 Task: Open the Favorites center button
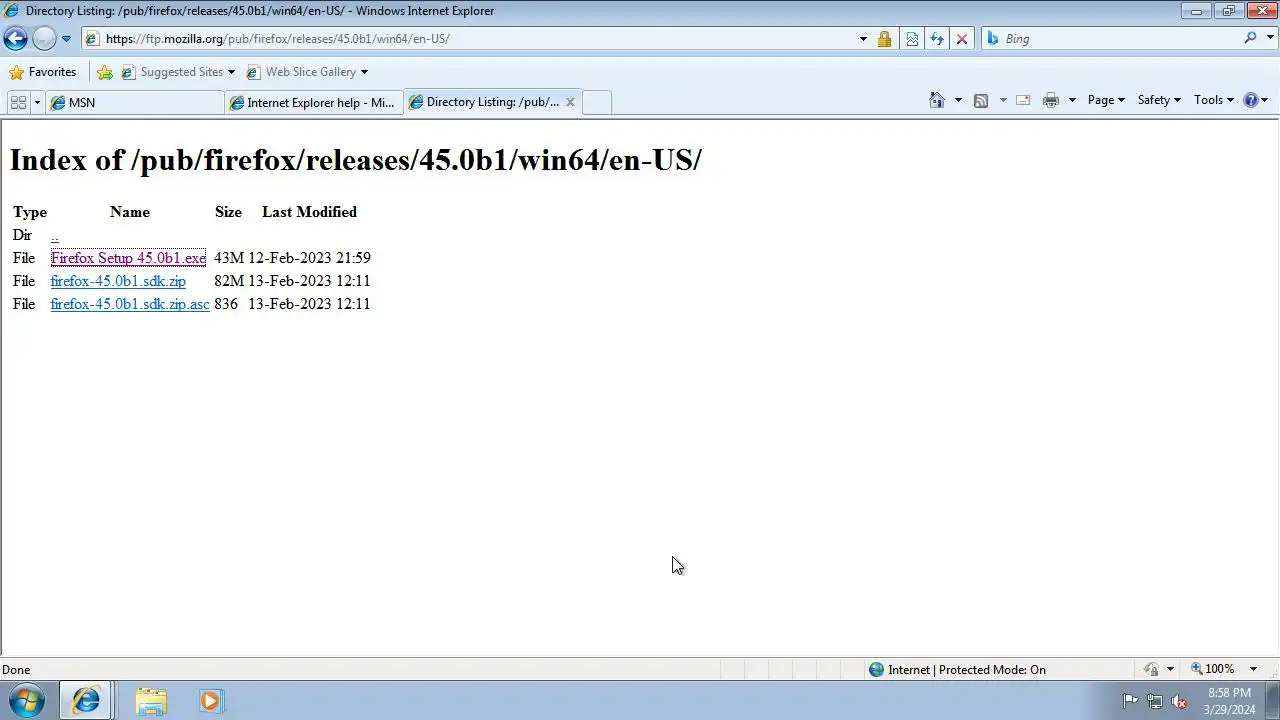click(x=42, y=72)
